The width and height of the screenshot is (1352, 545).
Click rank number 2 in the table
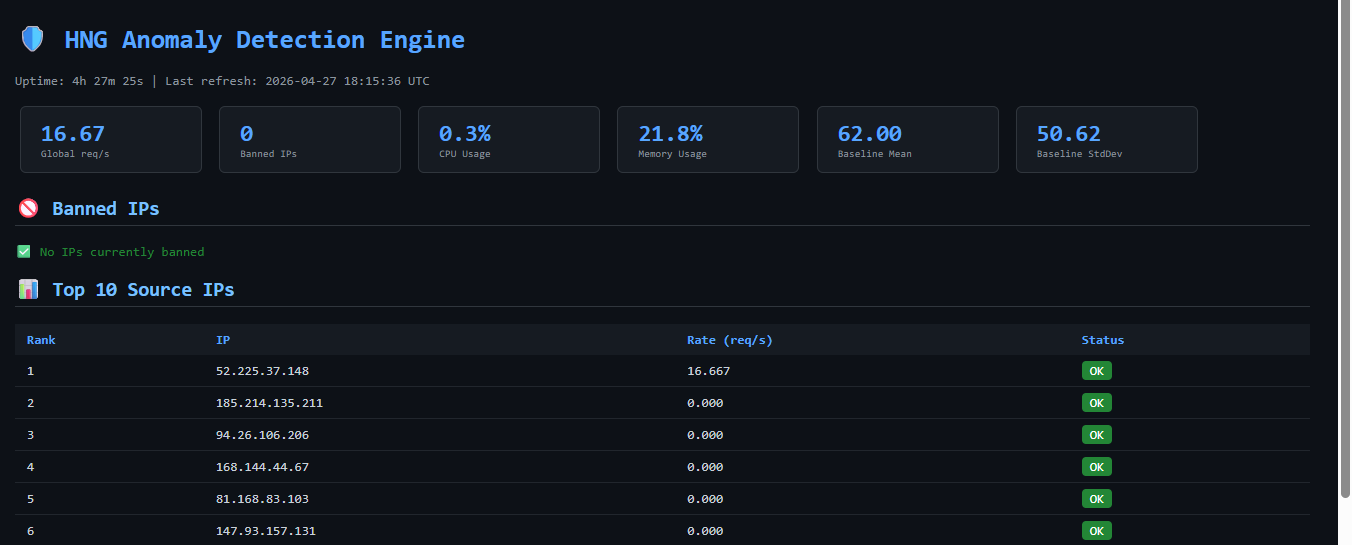[30, 403]
